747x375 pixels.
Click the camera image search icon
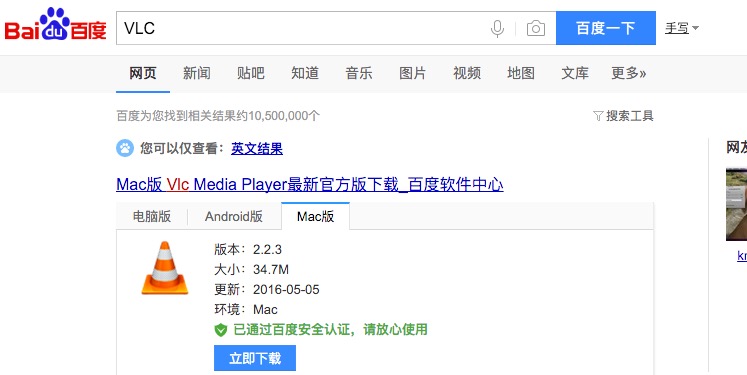[536, 29]
